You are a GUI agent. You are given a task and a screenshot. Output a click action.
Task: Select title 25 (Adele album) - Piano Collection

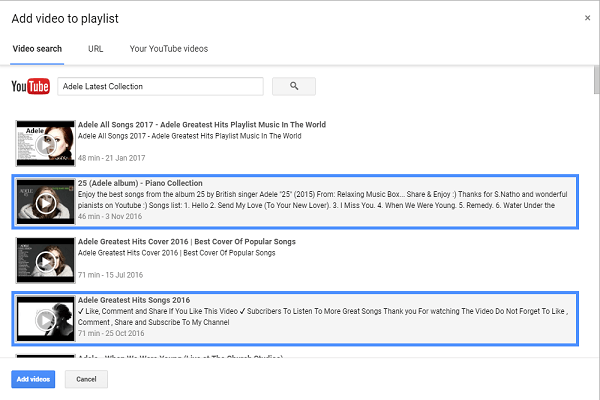click(140, 183)
